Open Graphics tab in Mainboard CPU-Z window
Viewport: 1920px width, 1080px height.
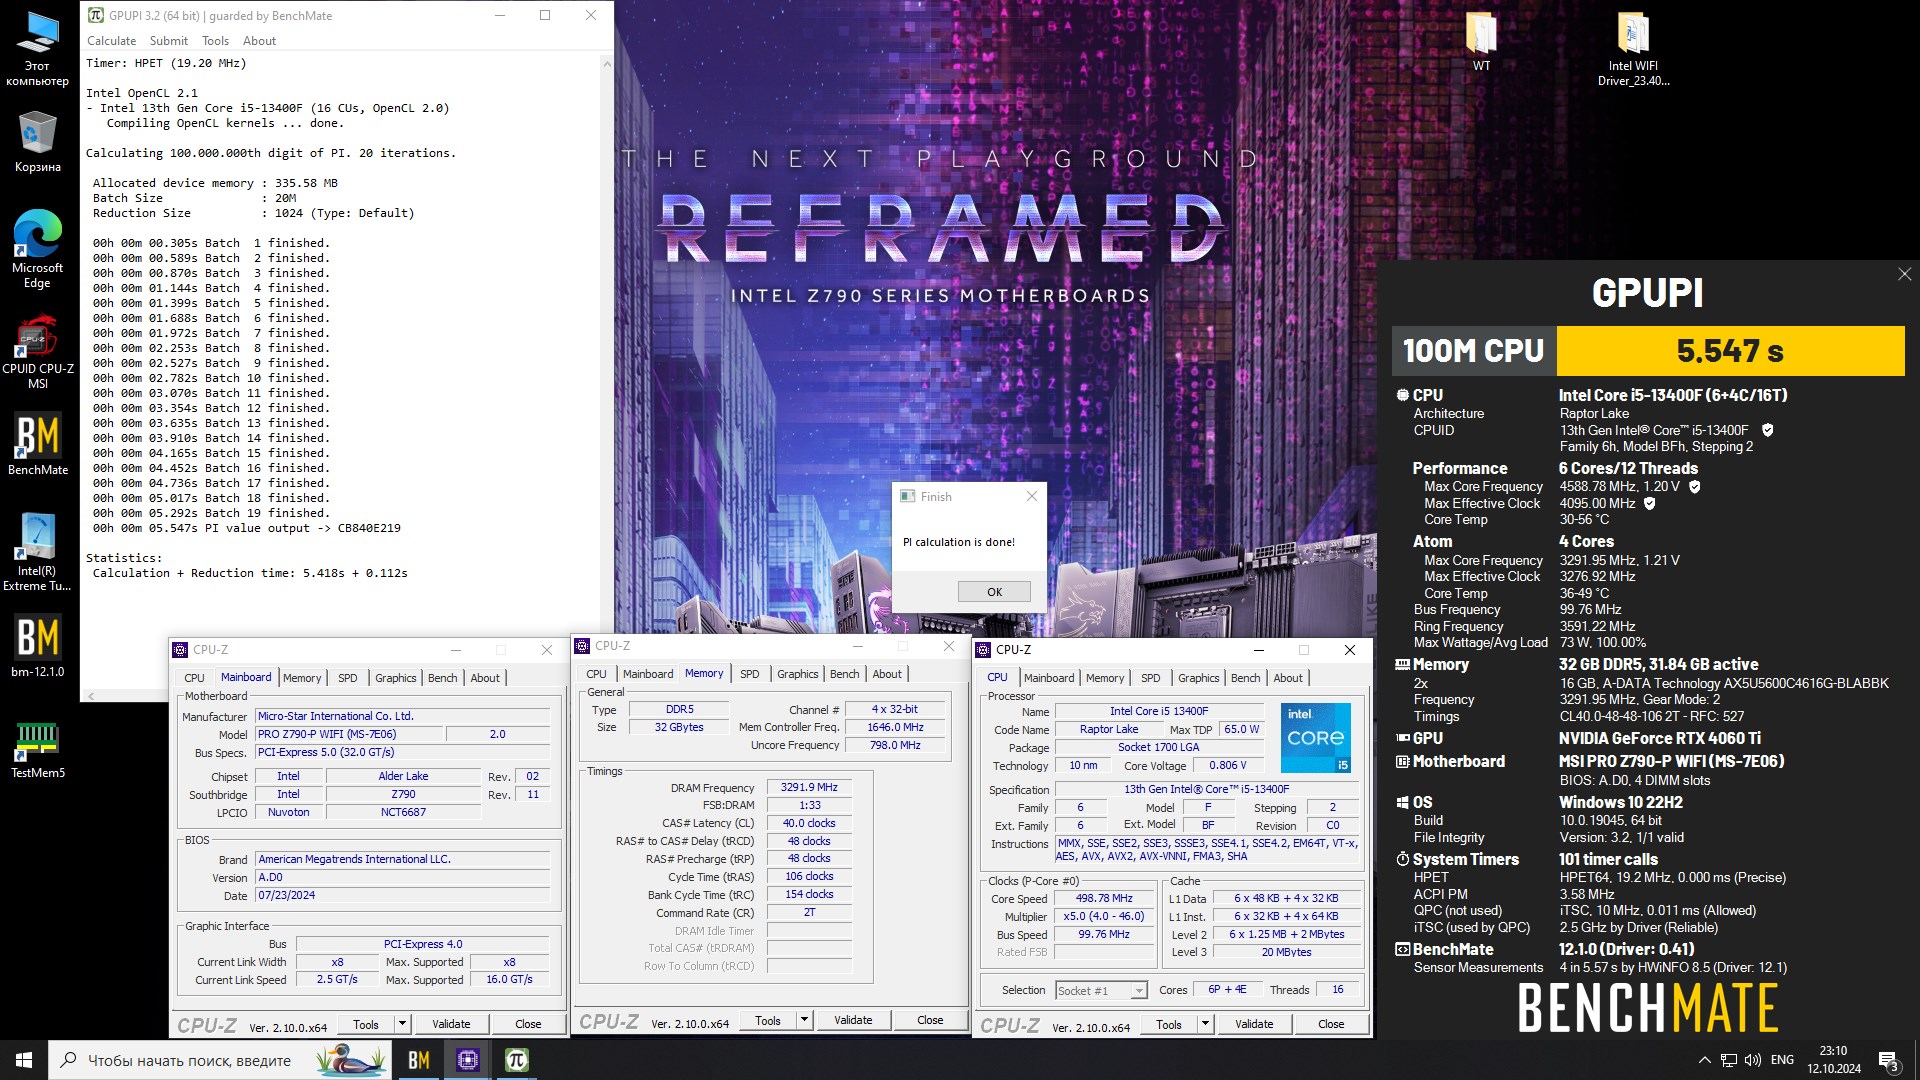pyautogui.click(x=395, y=678)
